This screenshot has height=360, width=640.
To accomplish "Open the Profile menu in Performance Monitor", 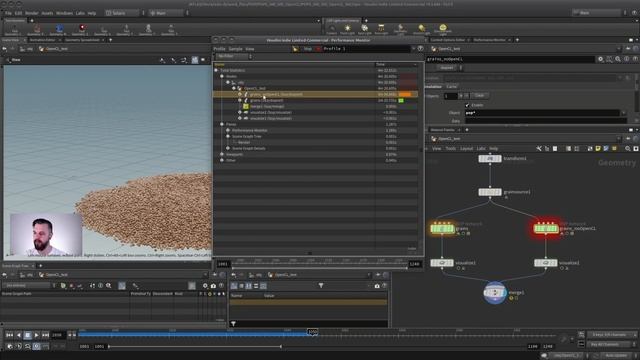I will click(x=219, y=49).
